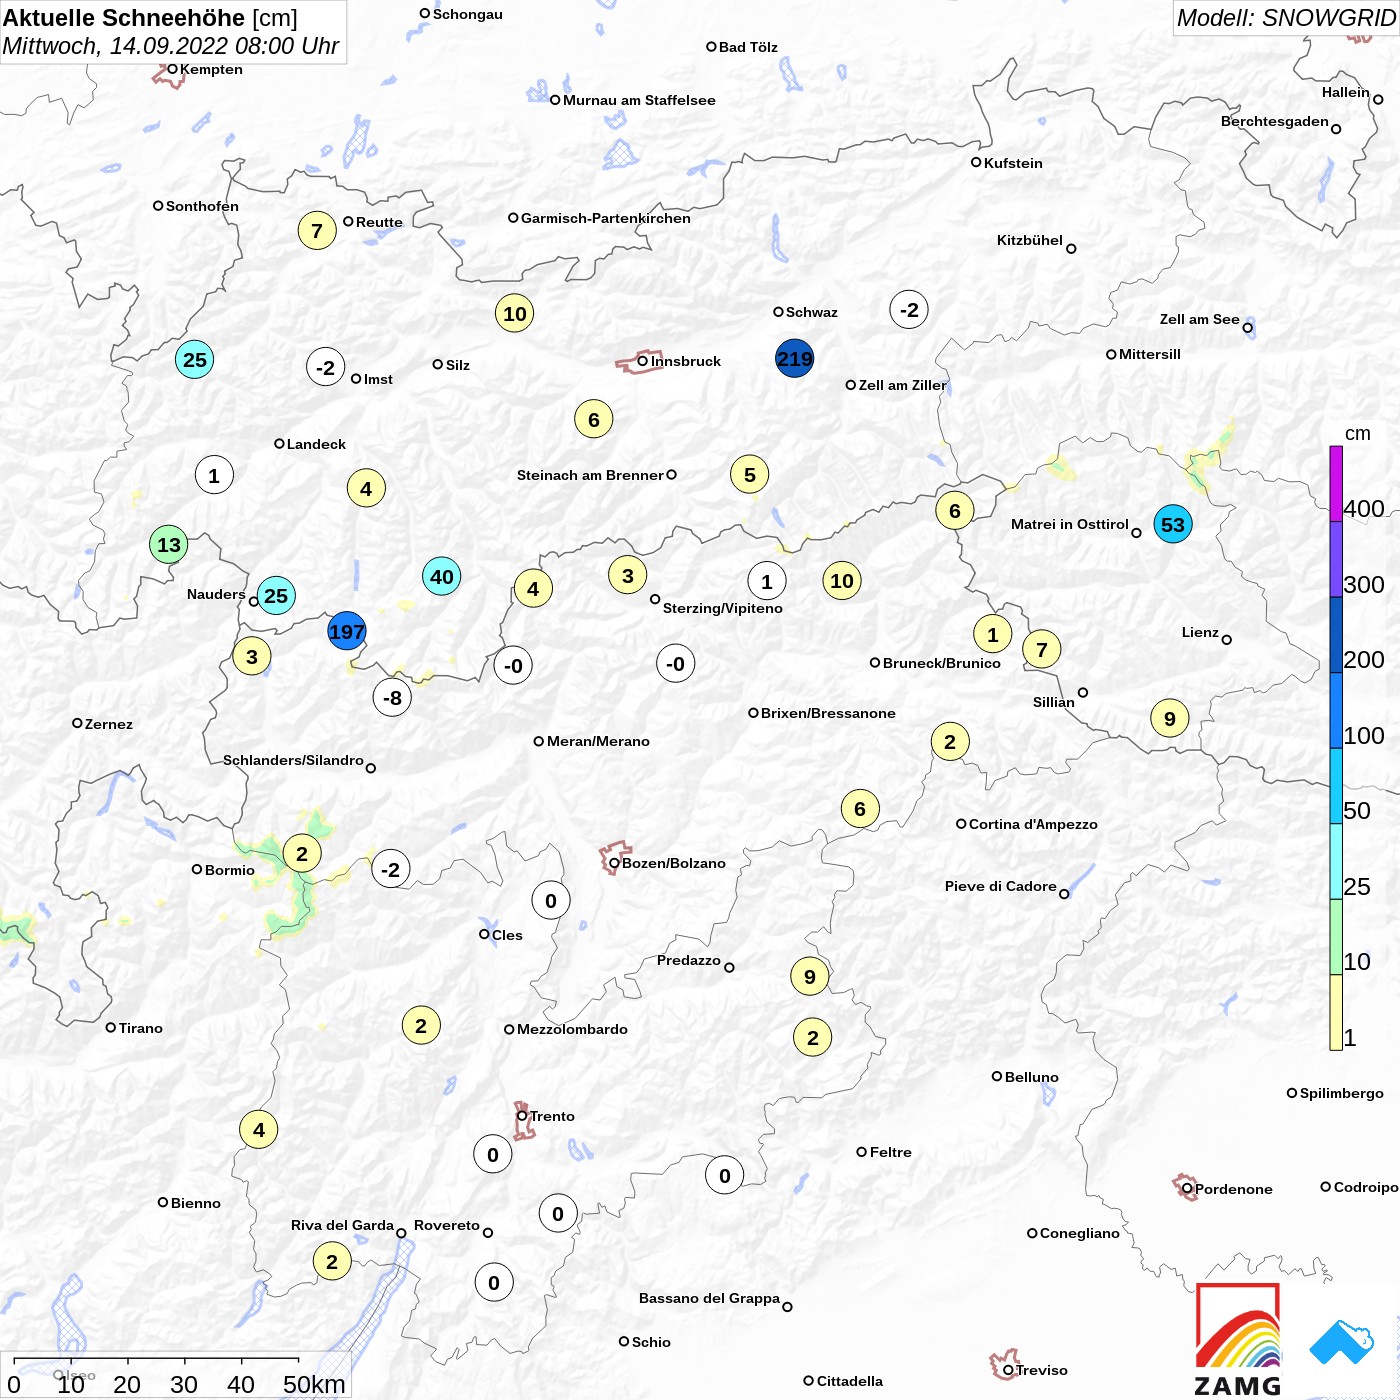The width and height of the screenshot is (1400, 1400).
Task: Pick the dark blue 200 cm legend band
Action: click(x=1336, y=635)
